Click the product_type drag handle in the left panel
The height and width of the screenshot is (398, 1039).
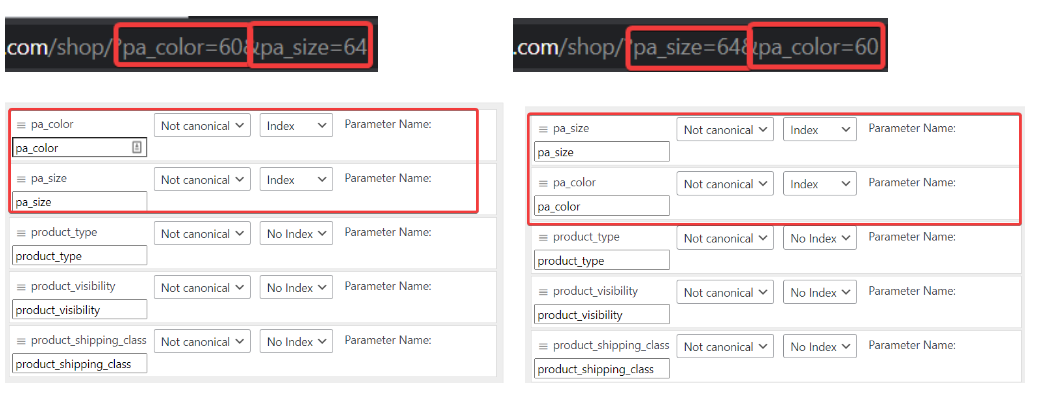(x=21, y=233)
